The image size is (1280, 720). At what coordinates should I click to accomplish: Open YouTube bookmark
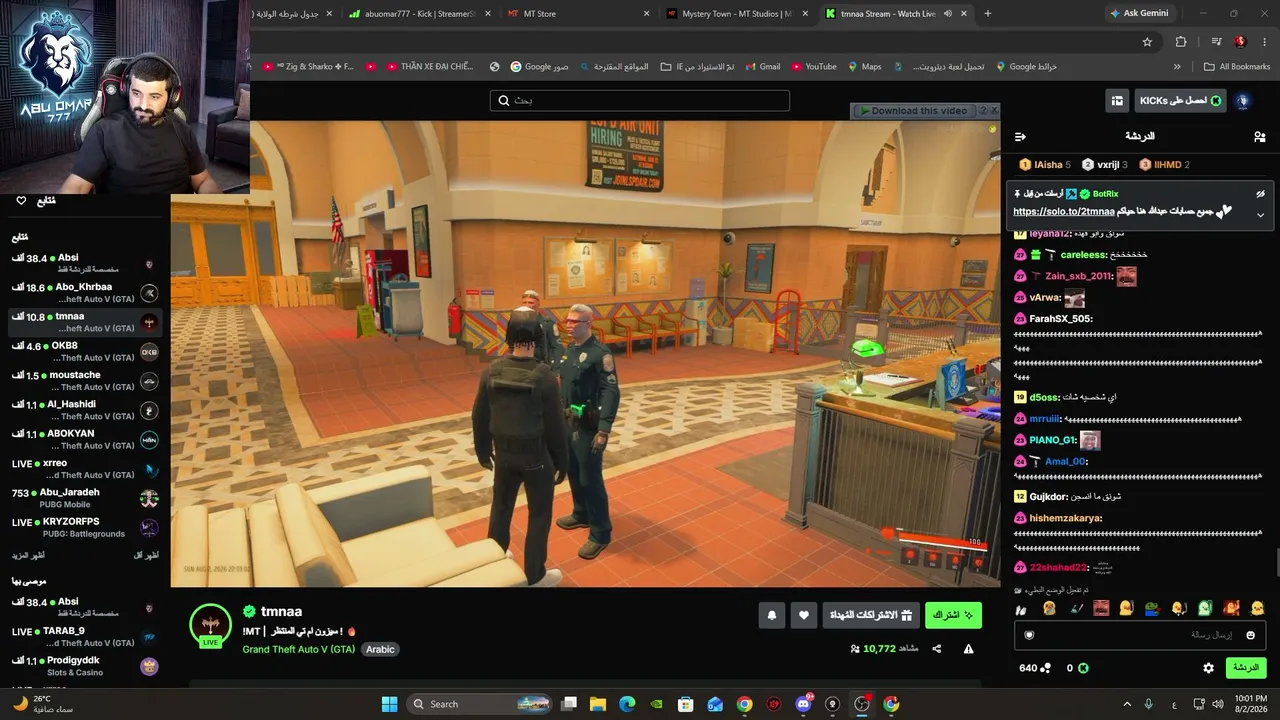[x=813, y=67]
